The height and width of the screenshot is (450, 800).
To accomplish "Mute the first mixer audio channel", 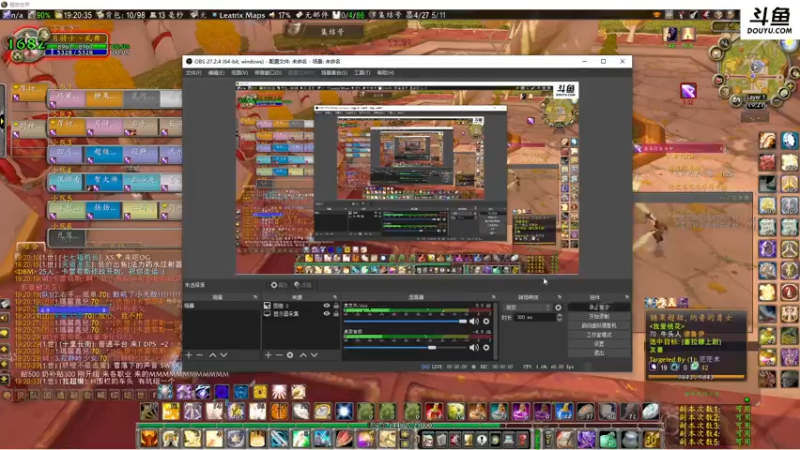I will [x=474, y=321].
